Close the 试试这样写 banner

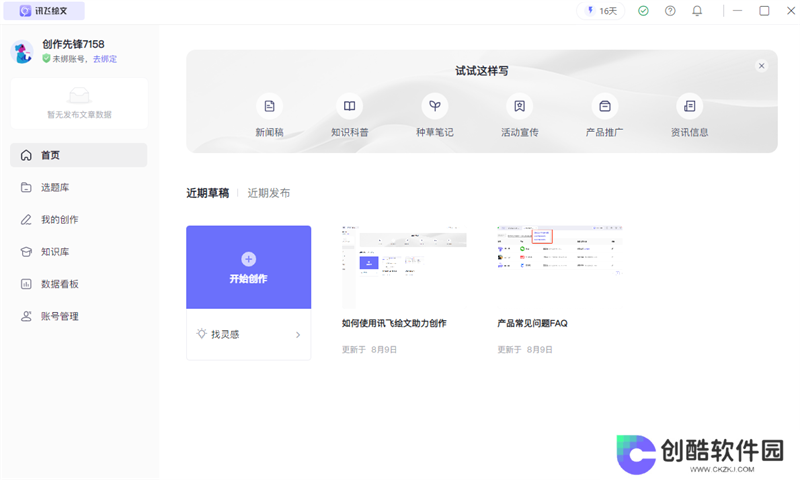761,66
